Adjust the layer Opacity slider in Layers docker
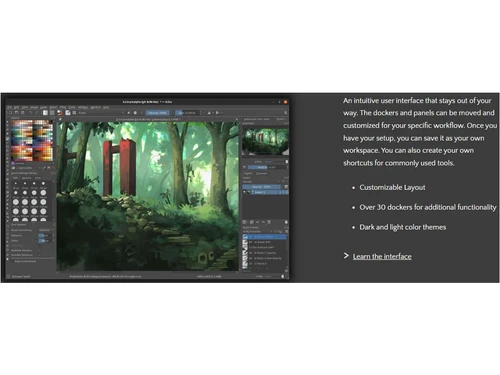 pyautogui.click(x=261, y=187)
